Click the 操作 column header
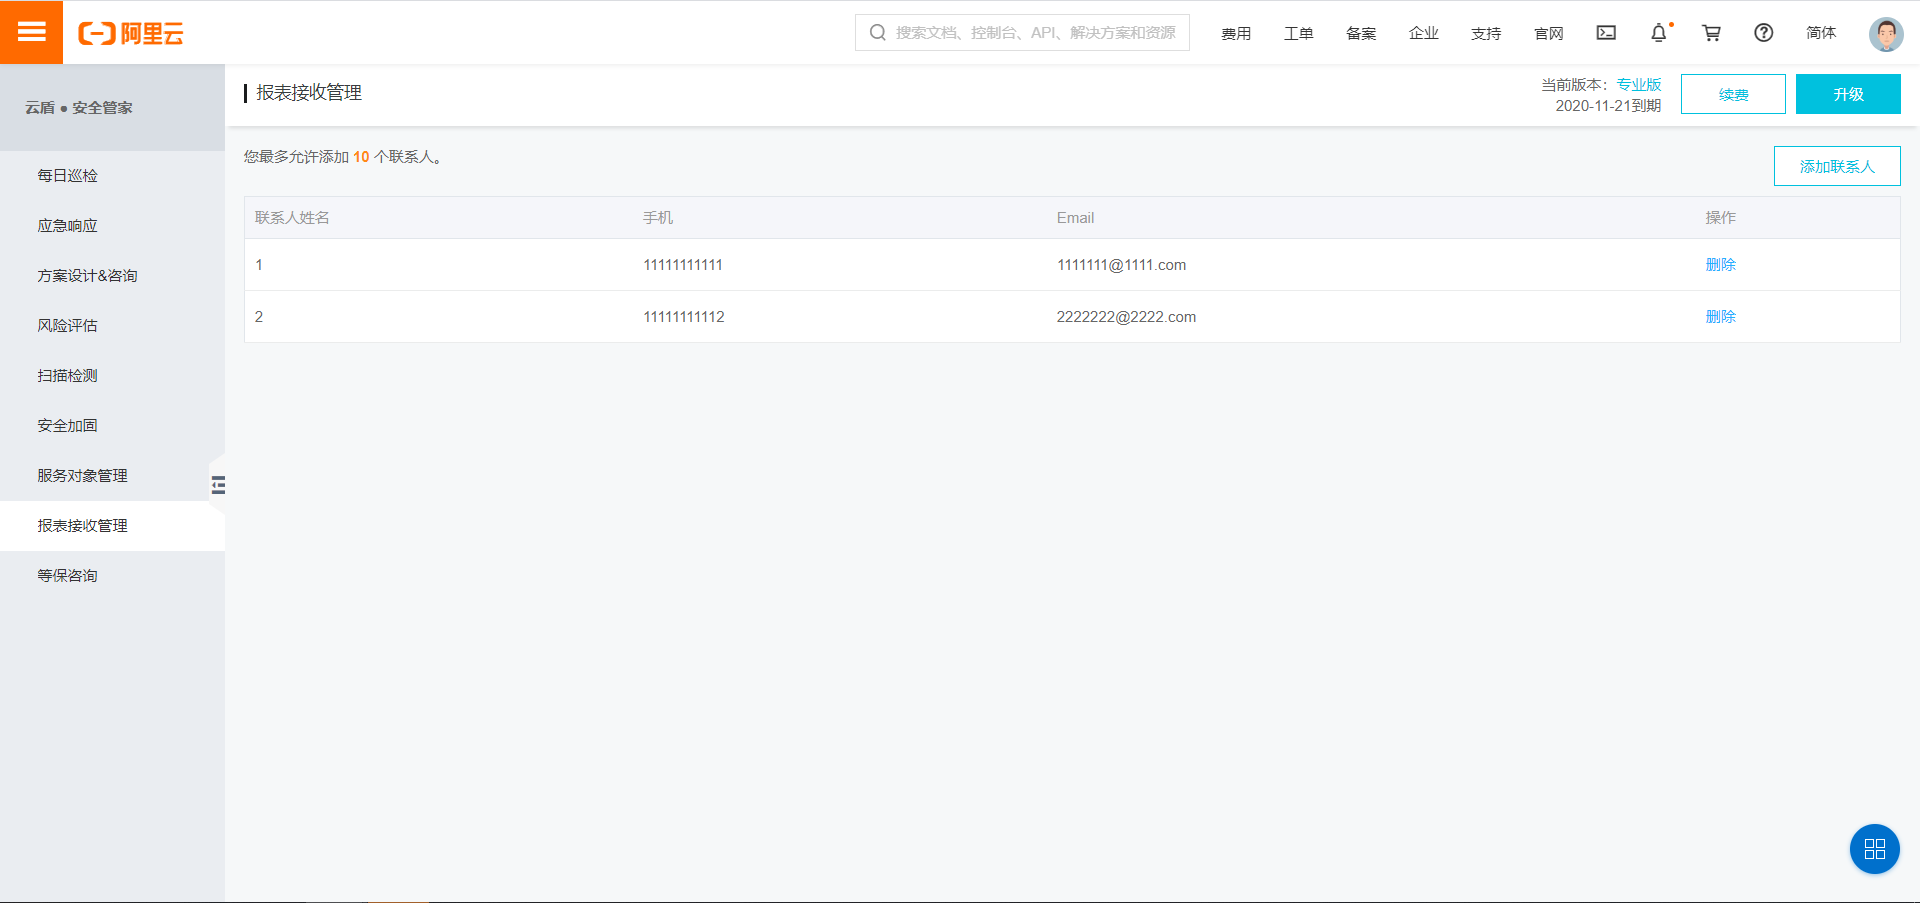Image resolution: width=1920 pixels, height=903 pixels. click(x=1720, y=218)
